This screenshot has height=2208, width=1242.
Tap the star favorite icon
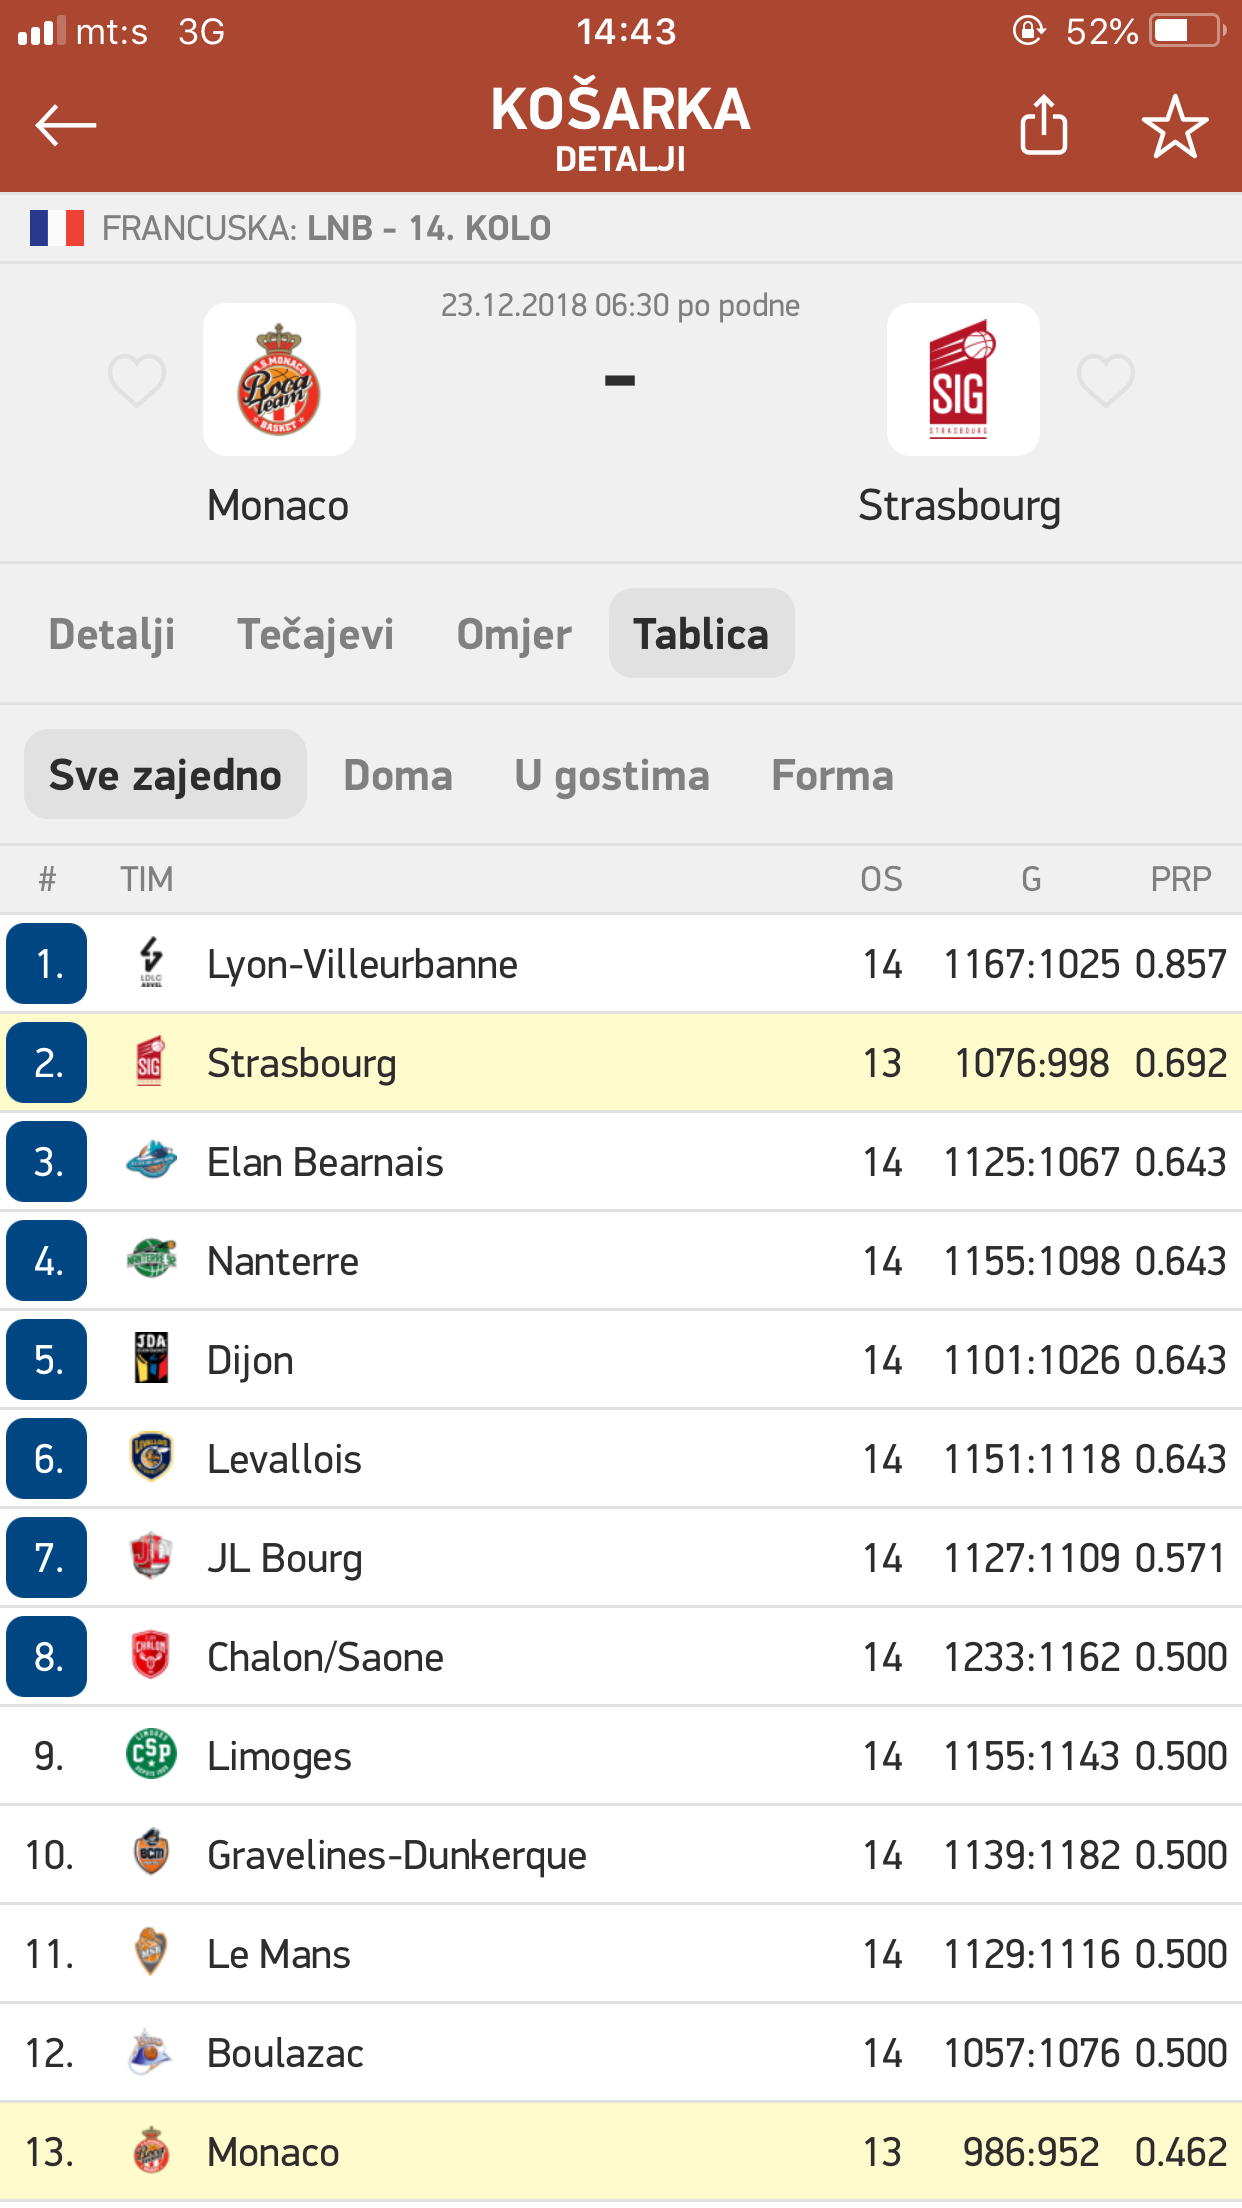pyautogui.click(x=1175, y=127)
